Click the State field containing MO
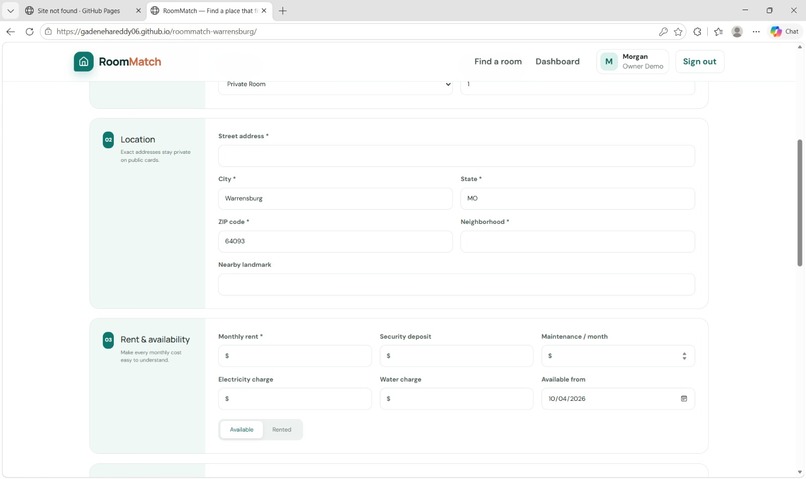 pyautogui.click(x=578, y=198)
